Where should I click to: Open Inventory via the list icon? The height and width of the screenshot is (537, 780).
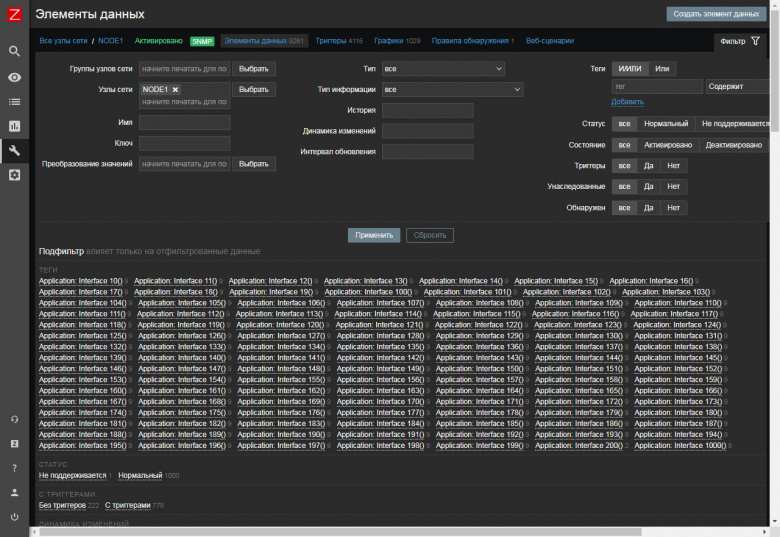click(14, 102)
